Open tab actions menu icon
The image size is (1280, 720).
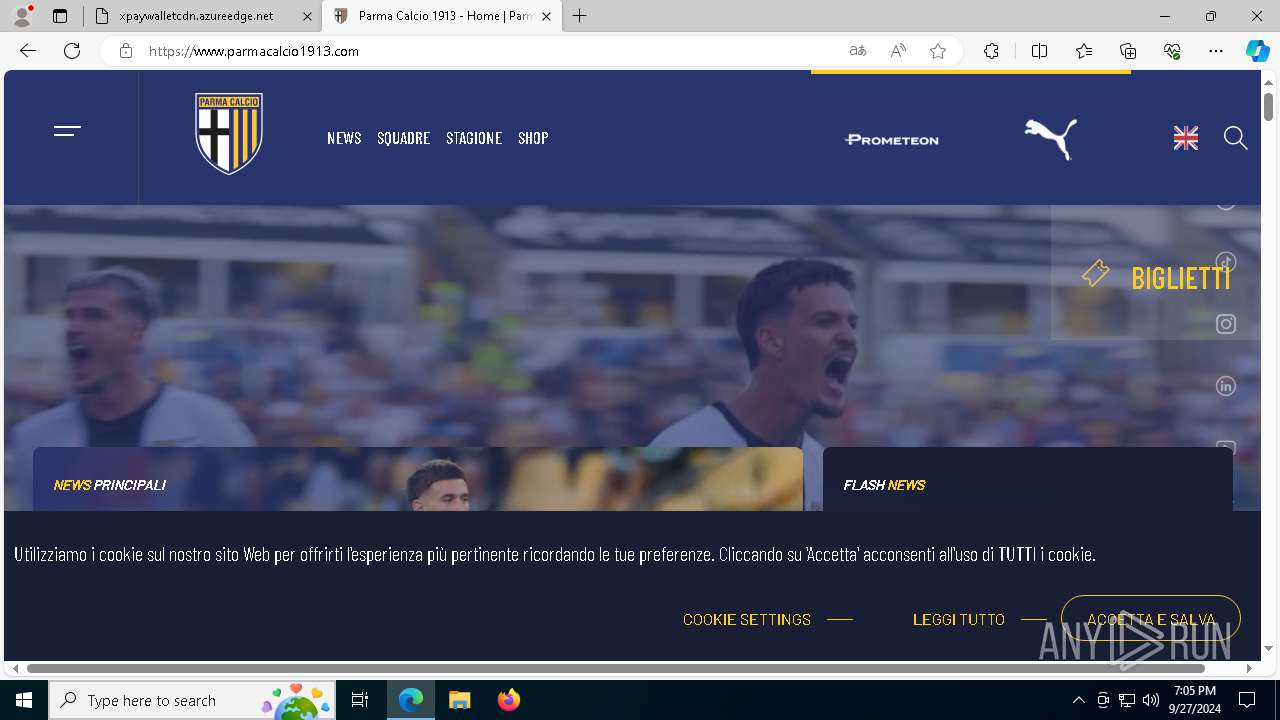[x=60, y=16]
